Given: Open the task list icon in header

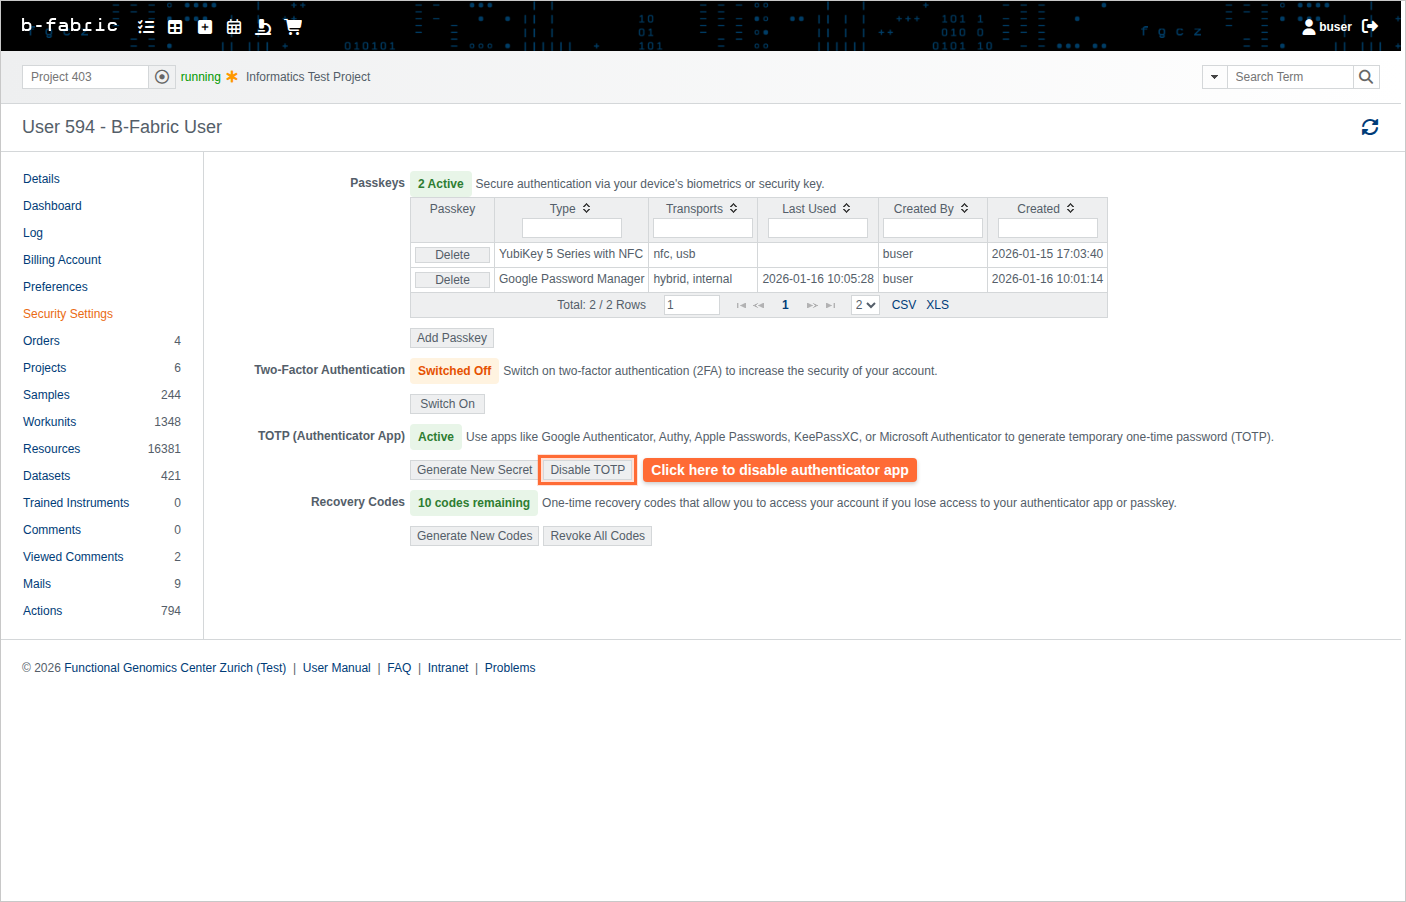Looking at the screenshot, I should tap(146, 27).
